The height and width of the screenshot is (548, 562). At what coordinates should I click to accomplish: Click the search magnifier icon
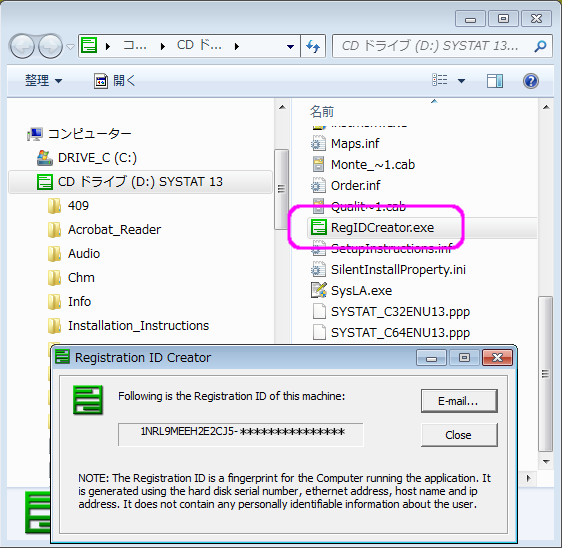pos(540,46)
